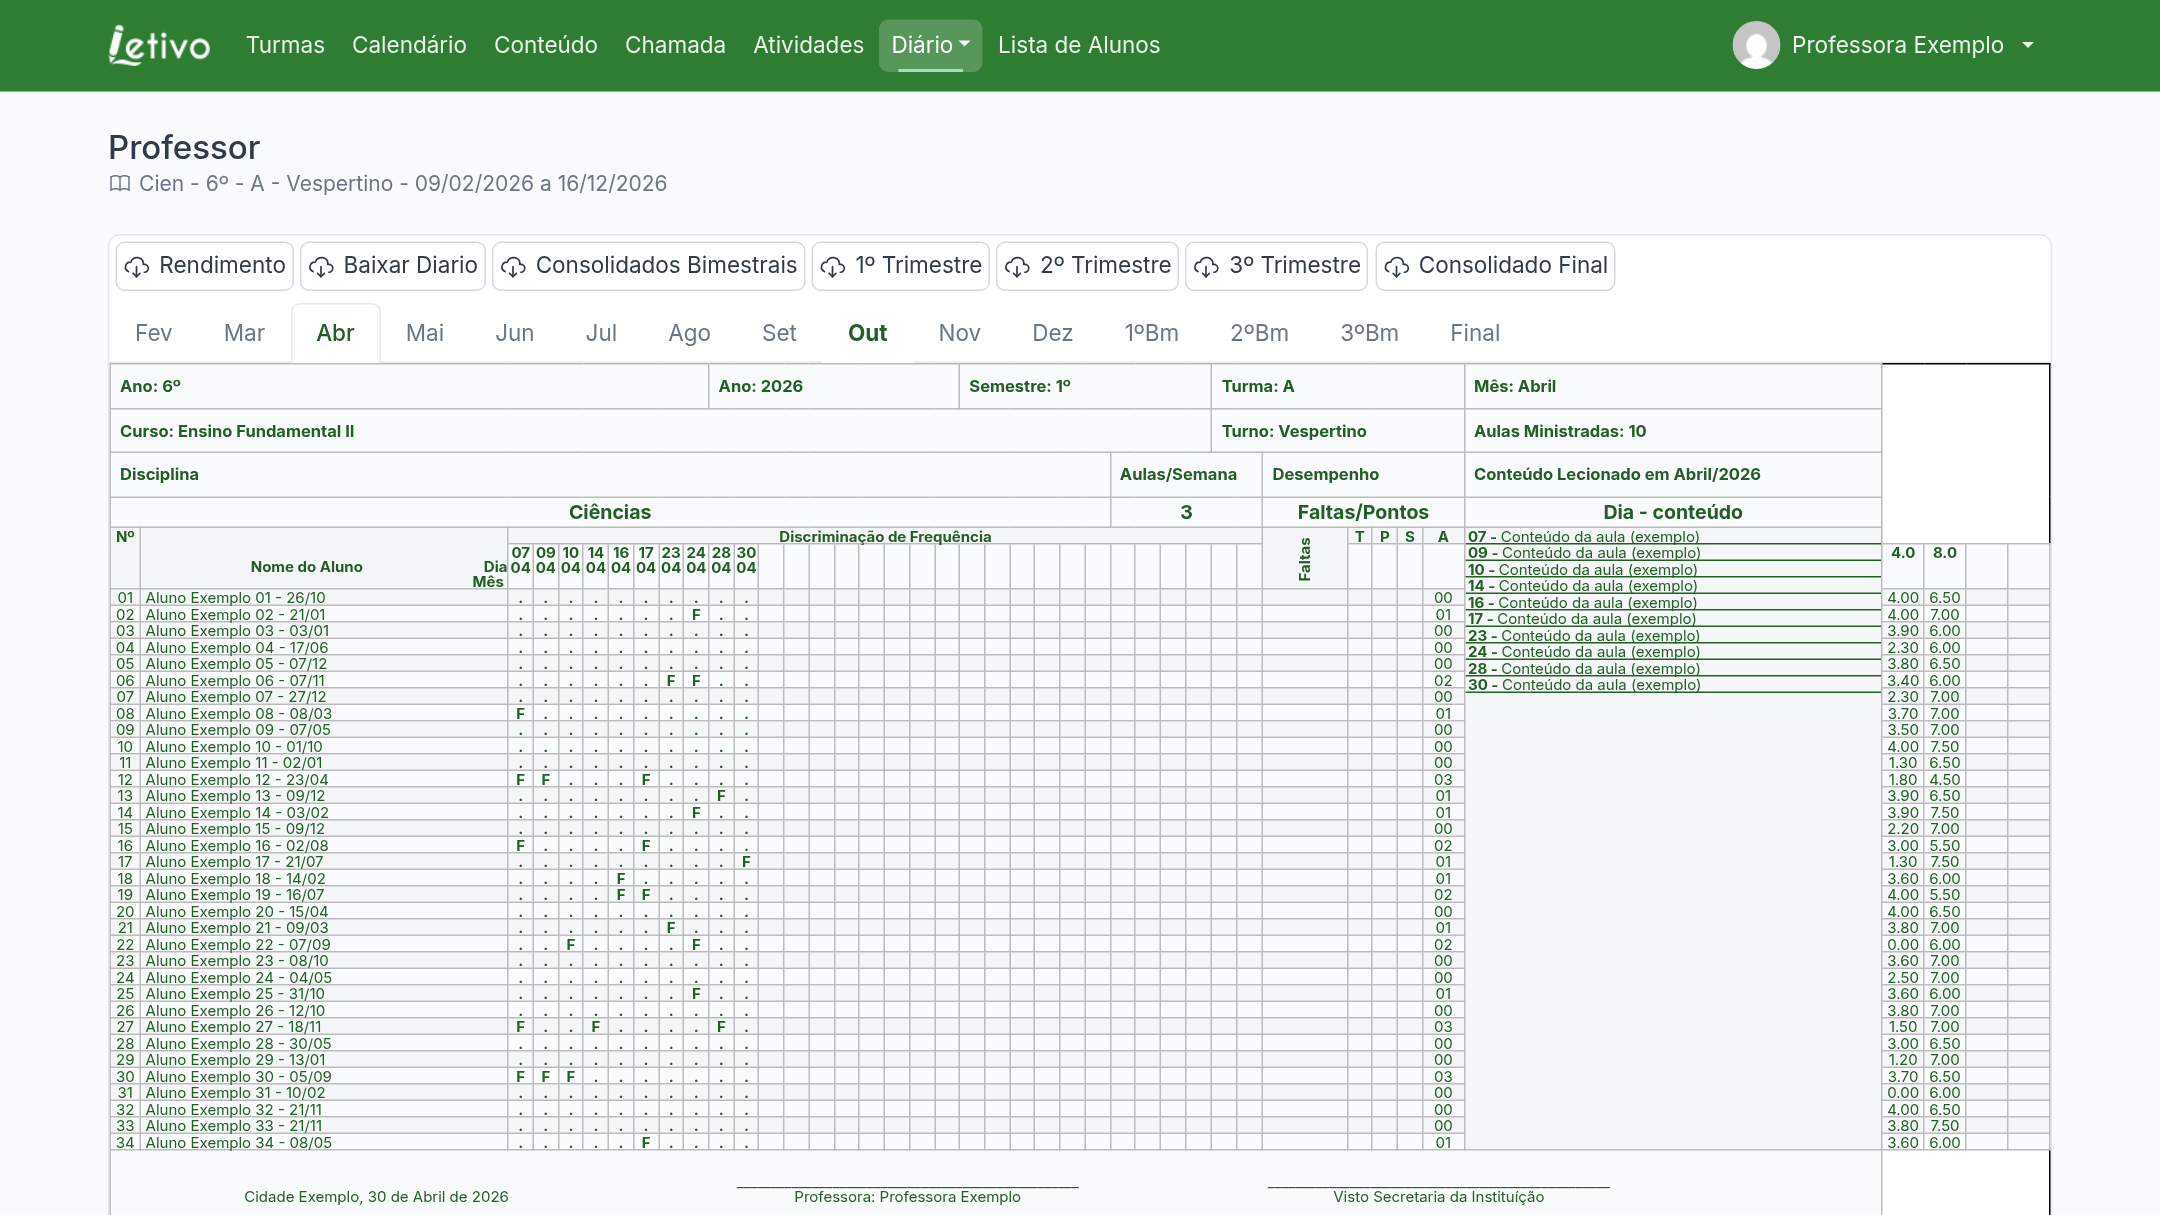Open the Professora Exemplo user name menu
The image size is (2160, 1215).
click(1897, 45)
